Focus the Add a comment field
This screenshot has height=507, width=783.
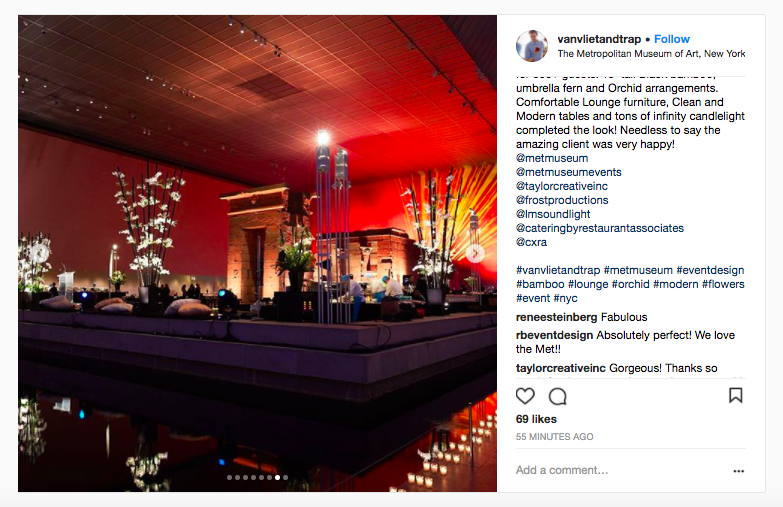click(619, 470)
